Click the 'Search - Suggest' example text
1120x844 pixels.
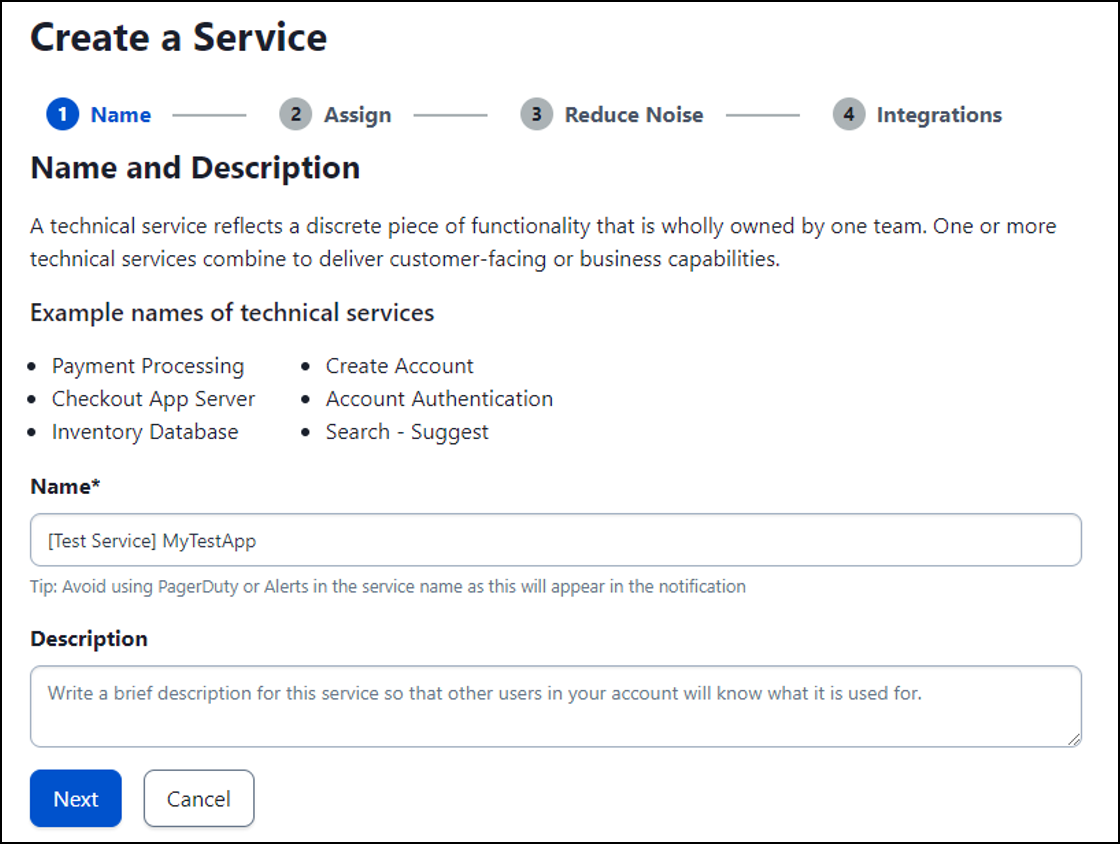tap(407, 432)
